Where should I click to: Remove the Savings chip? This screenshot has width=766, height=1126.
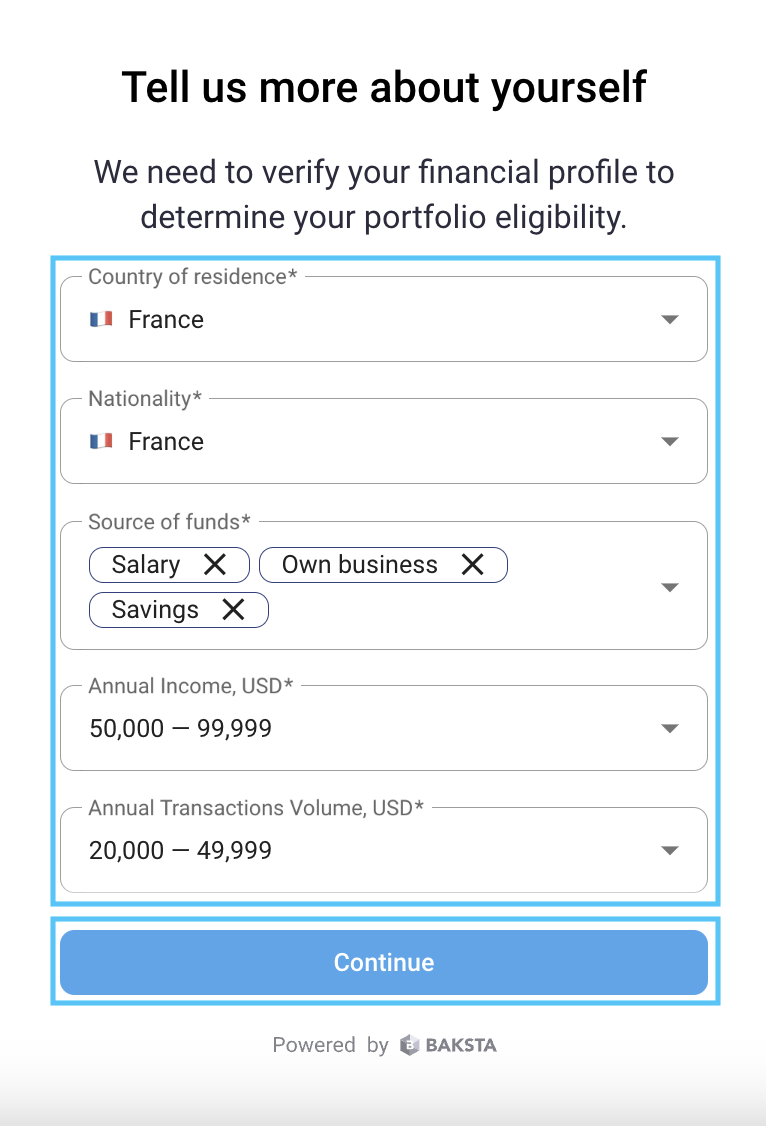(233, 610)
